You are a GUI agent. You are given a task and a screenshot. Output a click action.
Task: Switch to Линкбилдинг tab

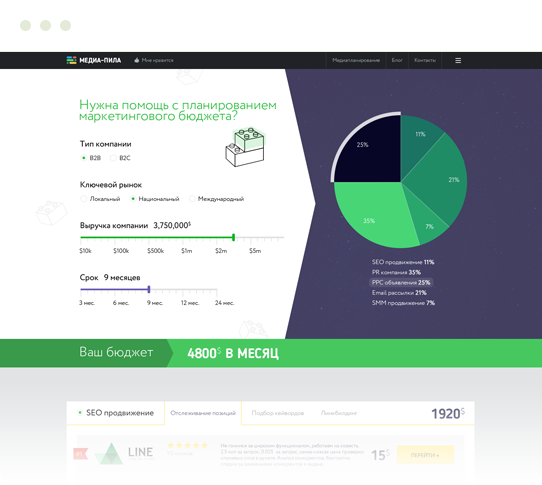[339, 413]
